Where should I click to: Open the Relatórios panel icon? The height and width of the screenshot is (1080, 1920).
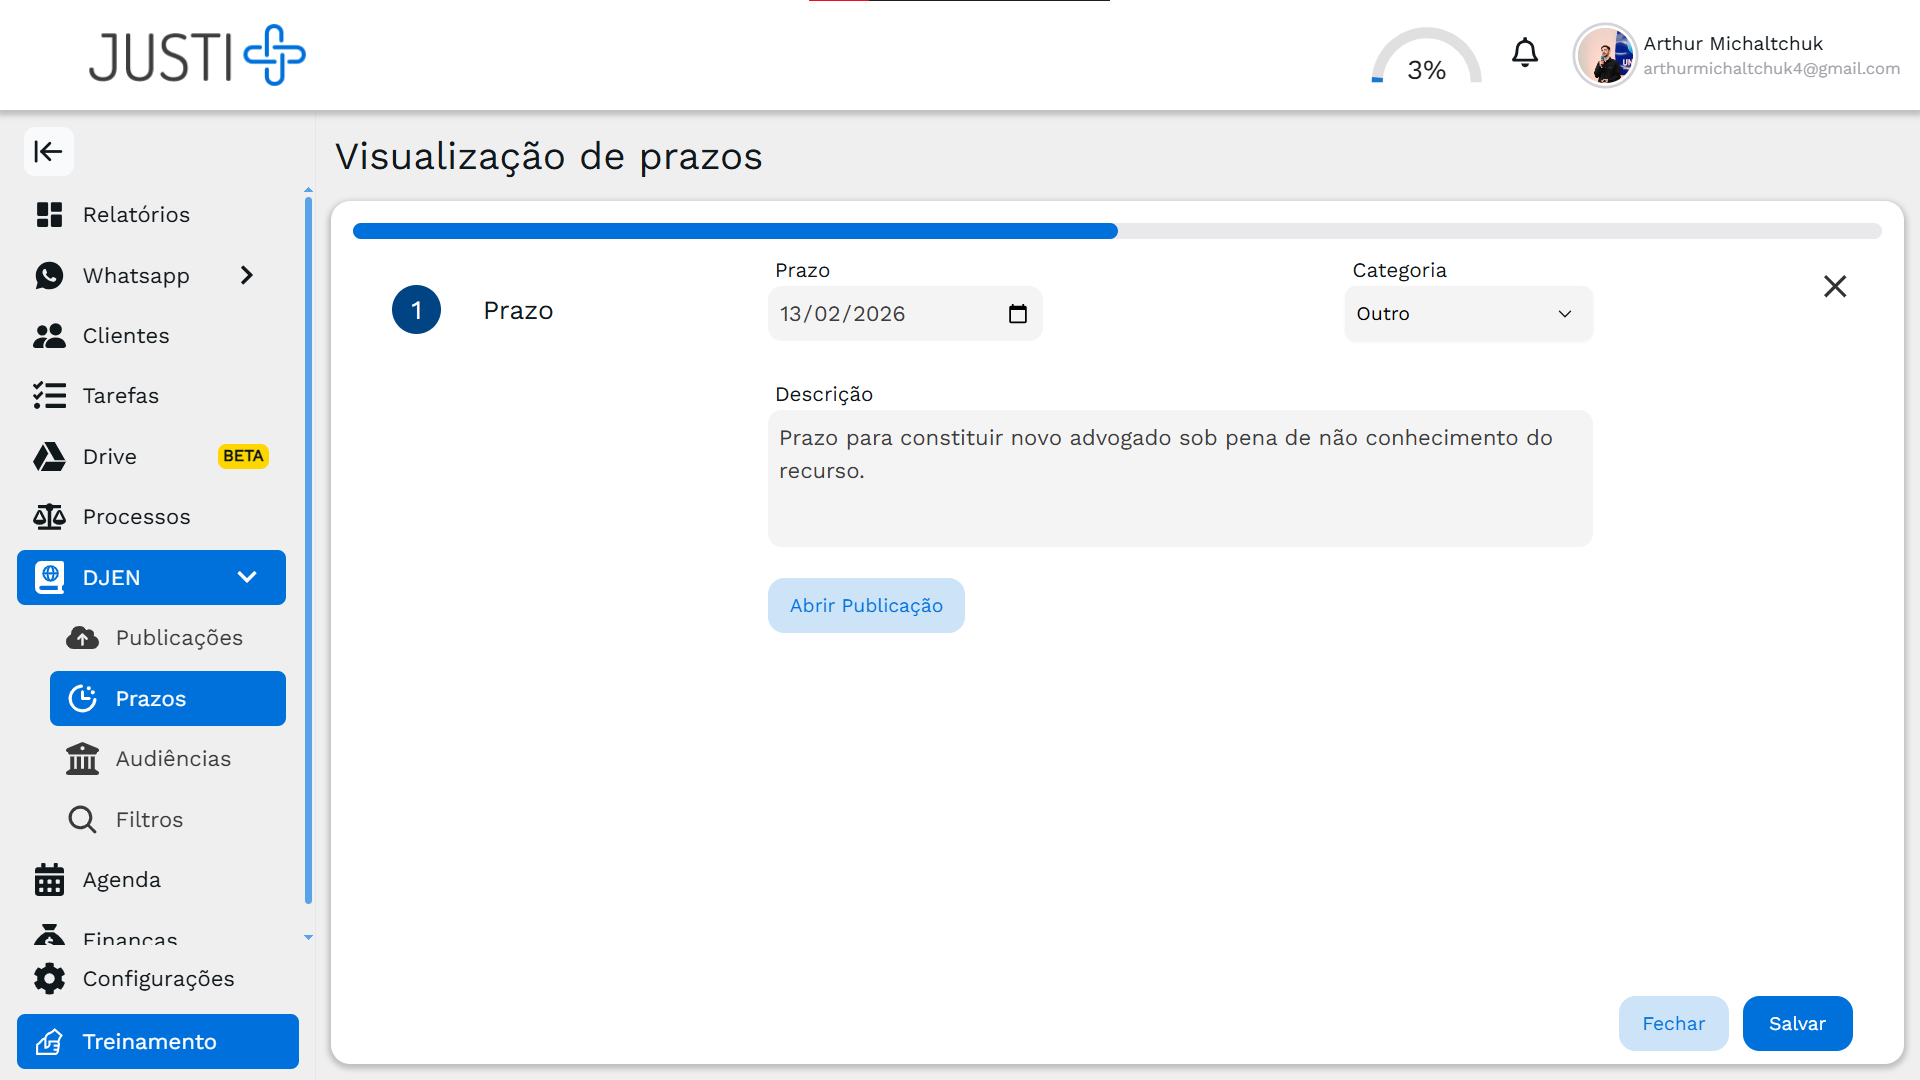coord(50,214)
